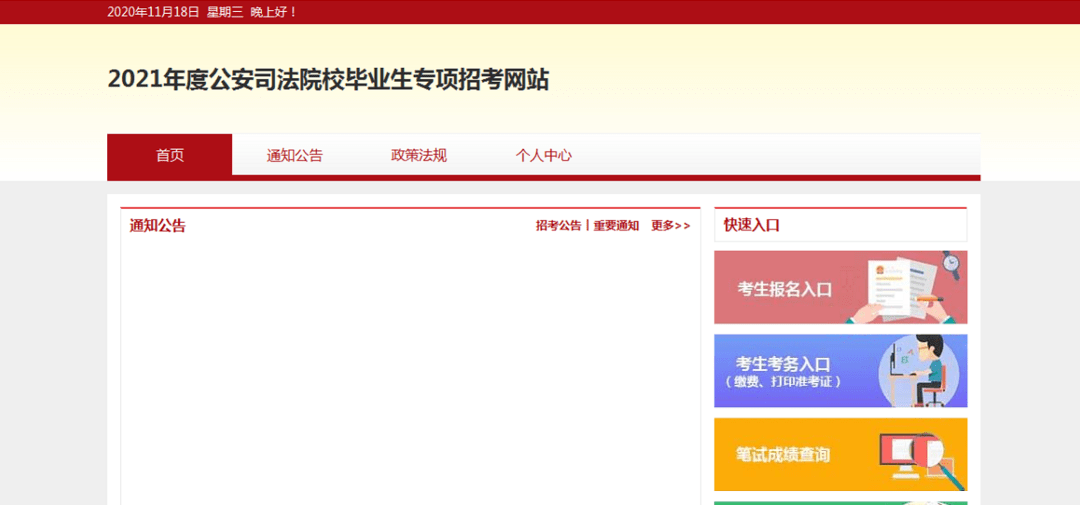Click the stopwatch icon on the registration banner
This screenshot has height=505, width=1080.
tap(951, 265)
